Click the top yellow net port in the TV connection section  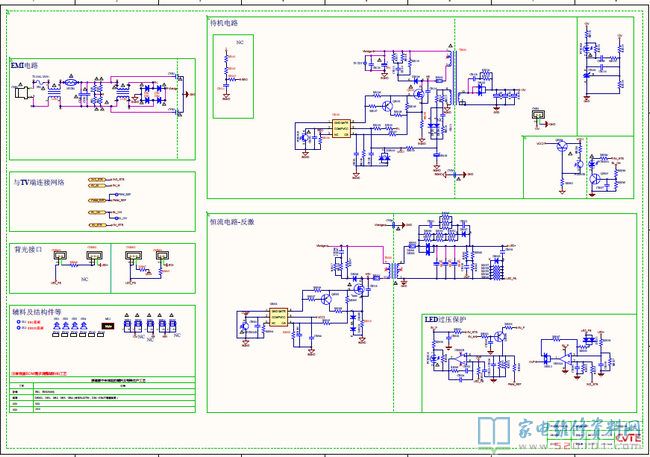point(97,180)
